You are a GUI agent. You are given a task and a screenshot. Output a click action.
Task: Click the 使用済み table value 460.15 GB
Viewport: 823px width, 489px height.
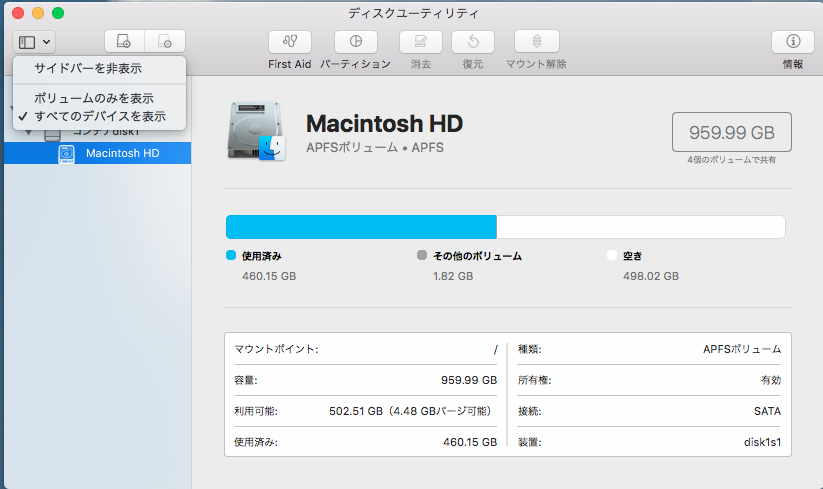click(470, 442)
